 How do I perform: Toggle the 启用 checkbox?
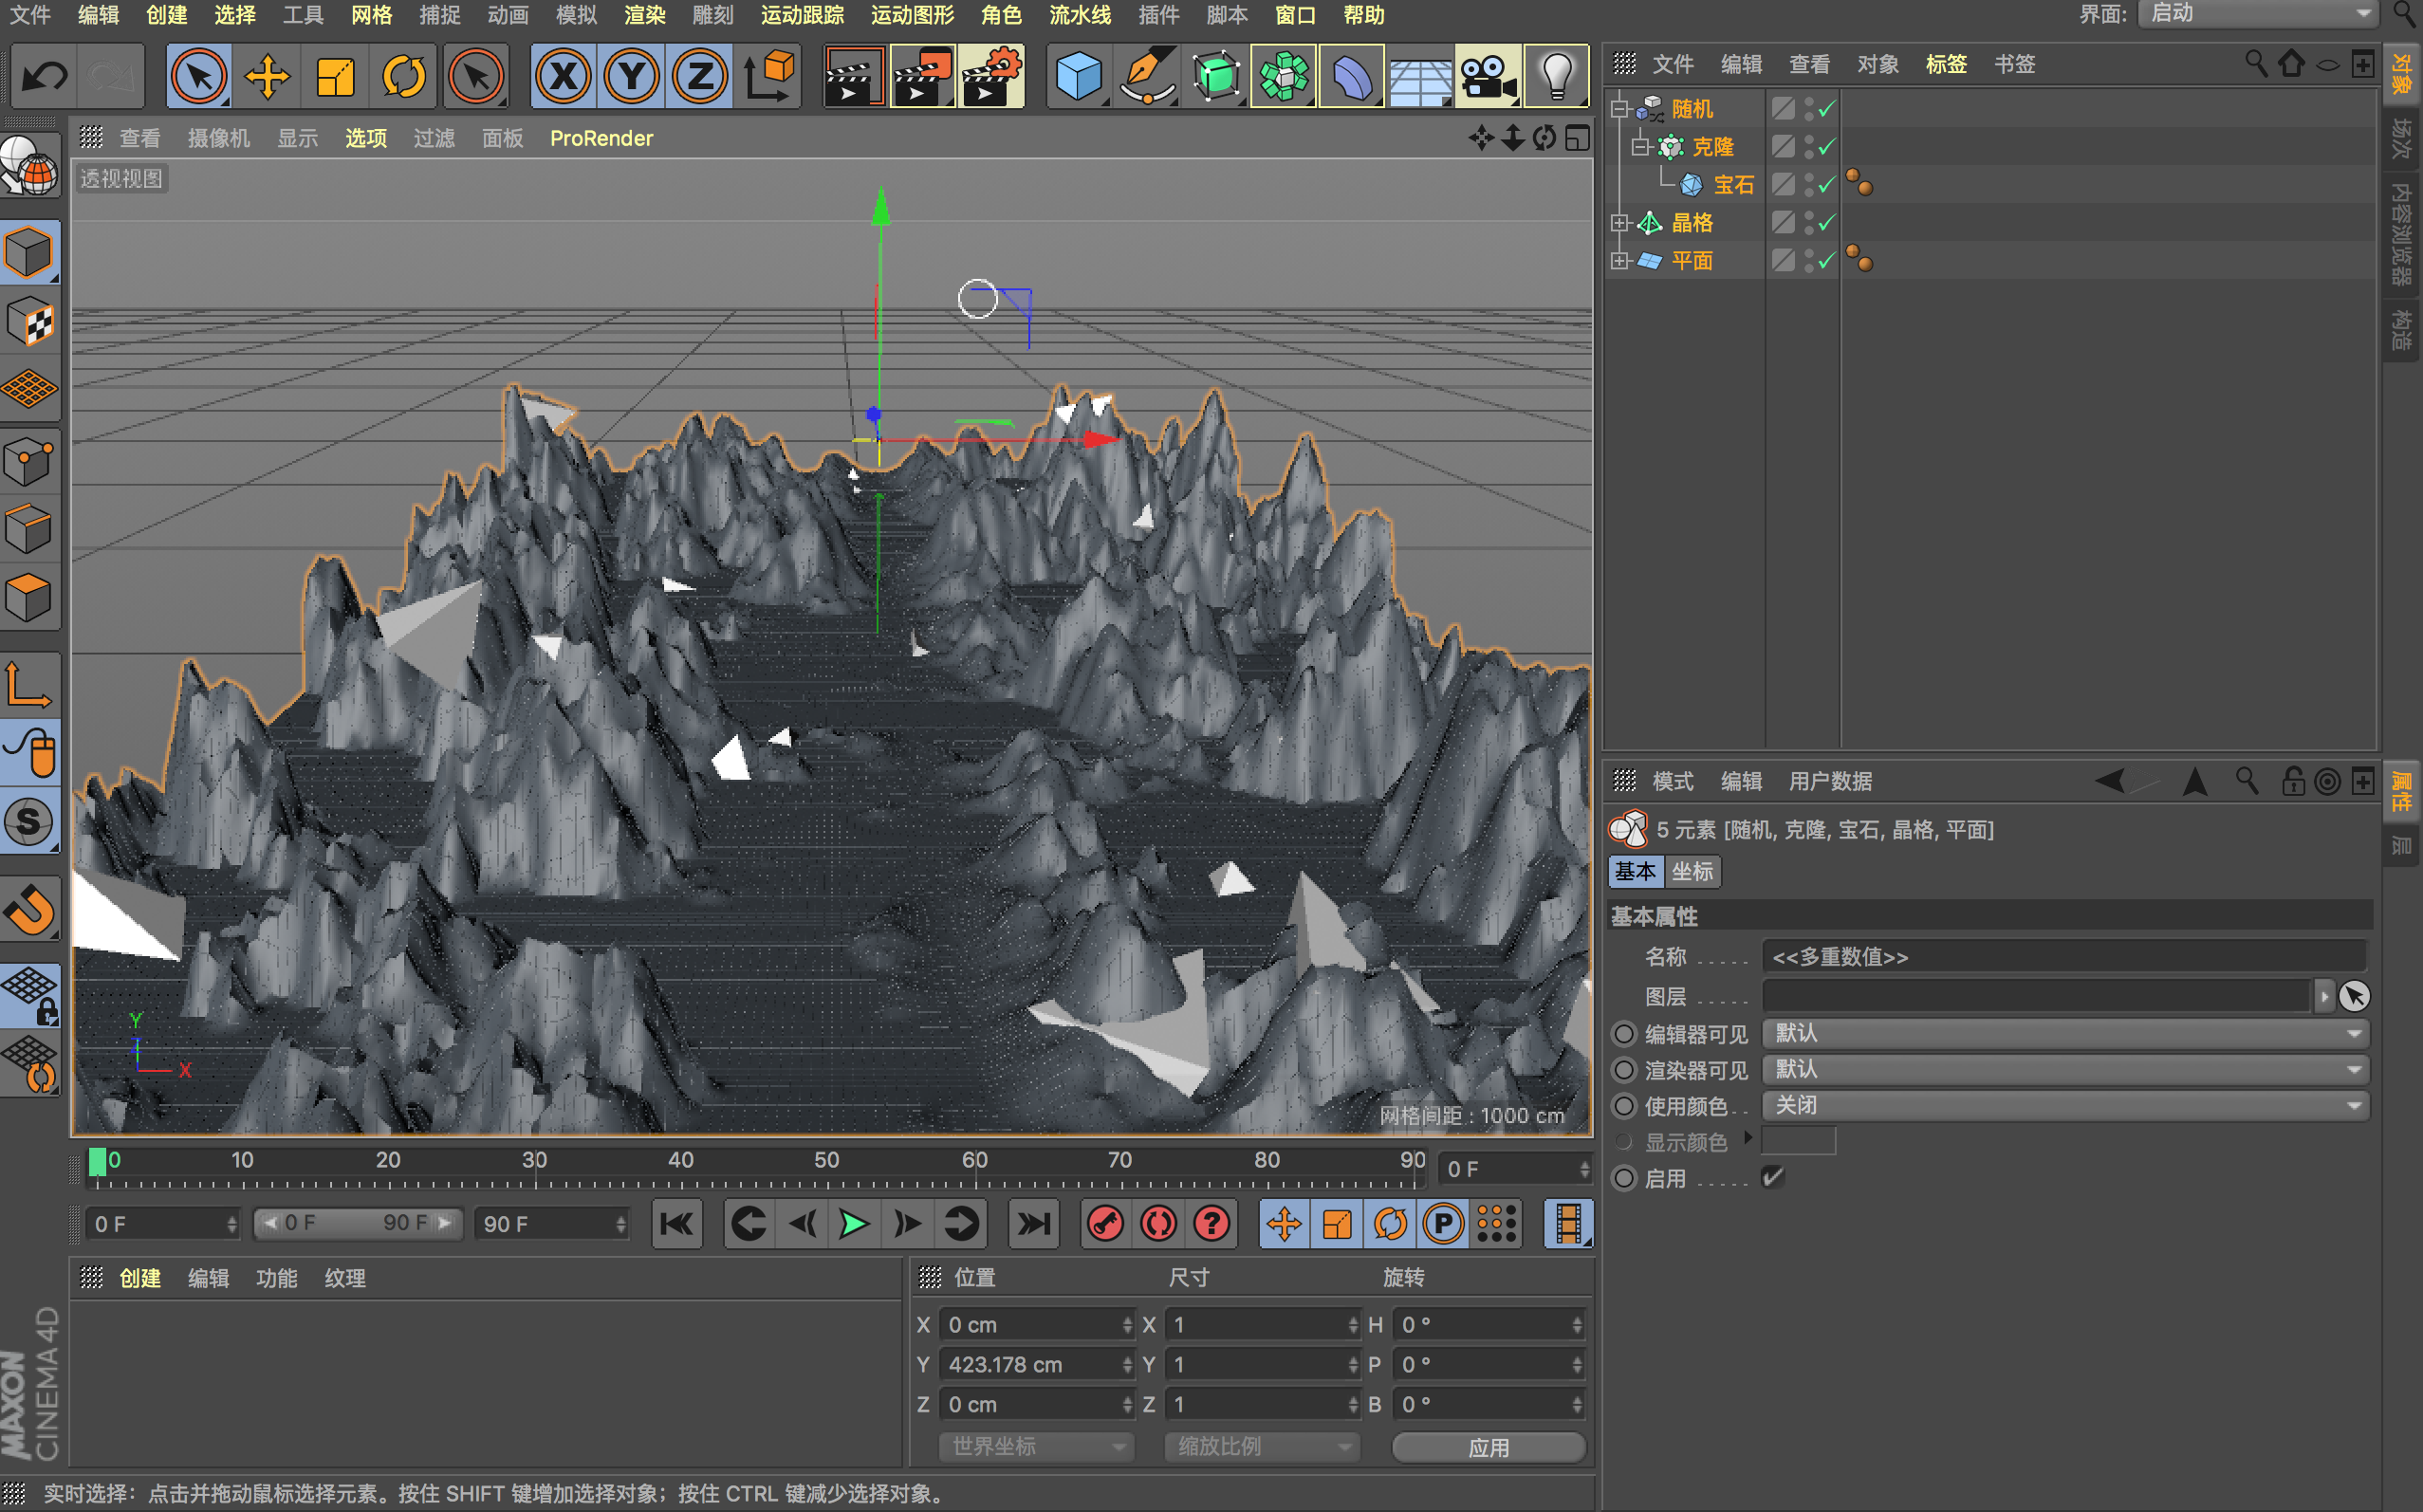(x=1772, y=1177)
